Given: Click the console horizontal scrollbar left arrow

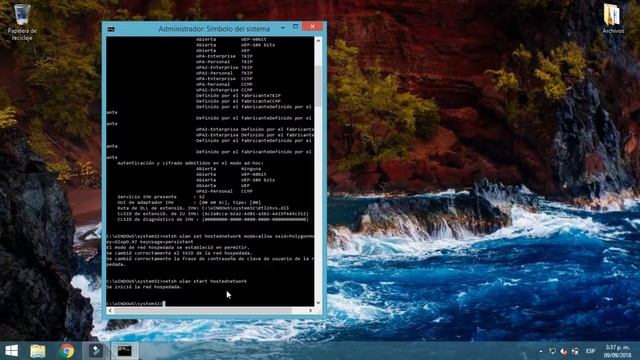Looking at the screenshot, I should click(110, 310).
